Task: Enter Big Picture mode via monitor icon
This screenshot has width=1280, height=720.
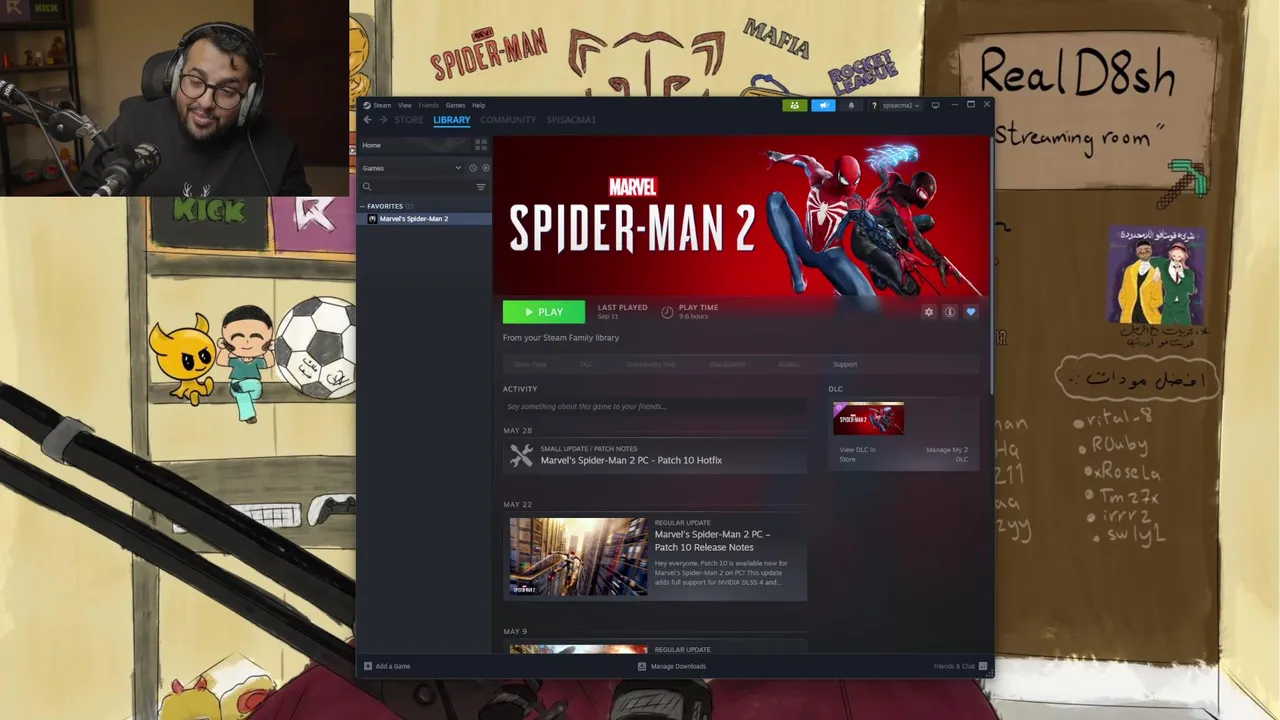Action: point(935,105)
